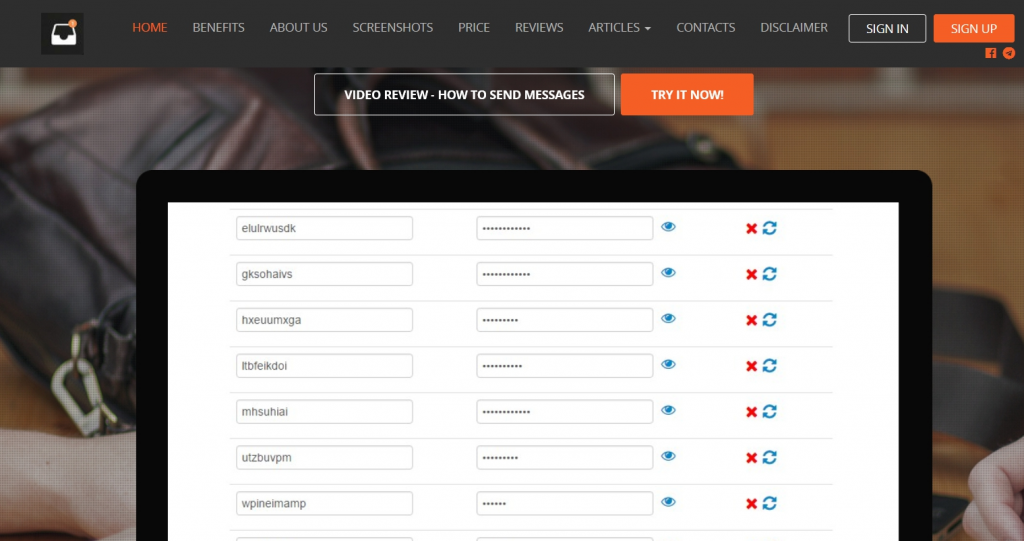Click the password field for wpineimamp
The height and width of the screenshot is (541, 1024).
coord(565,502)
